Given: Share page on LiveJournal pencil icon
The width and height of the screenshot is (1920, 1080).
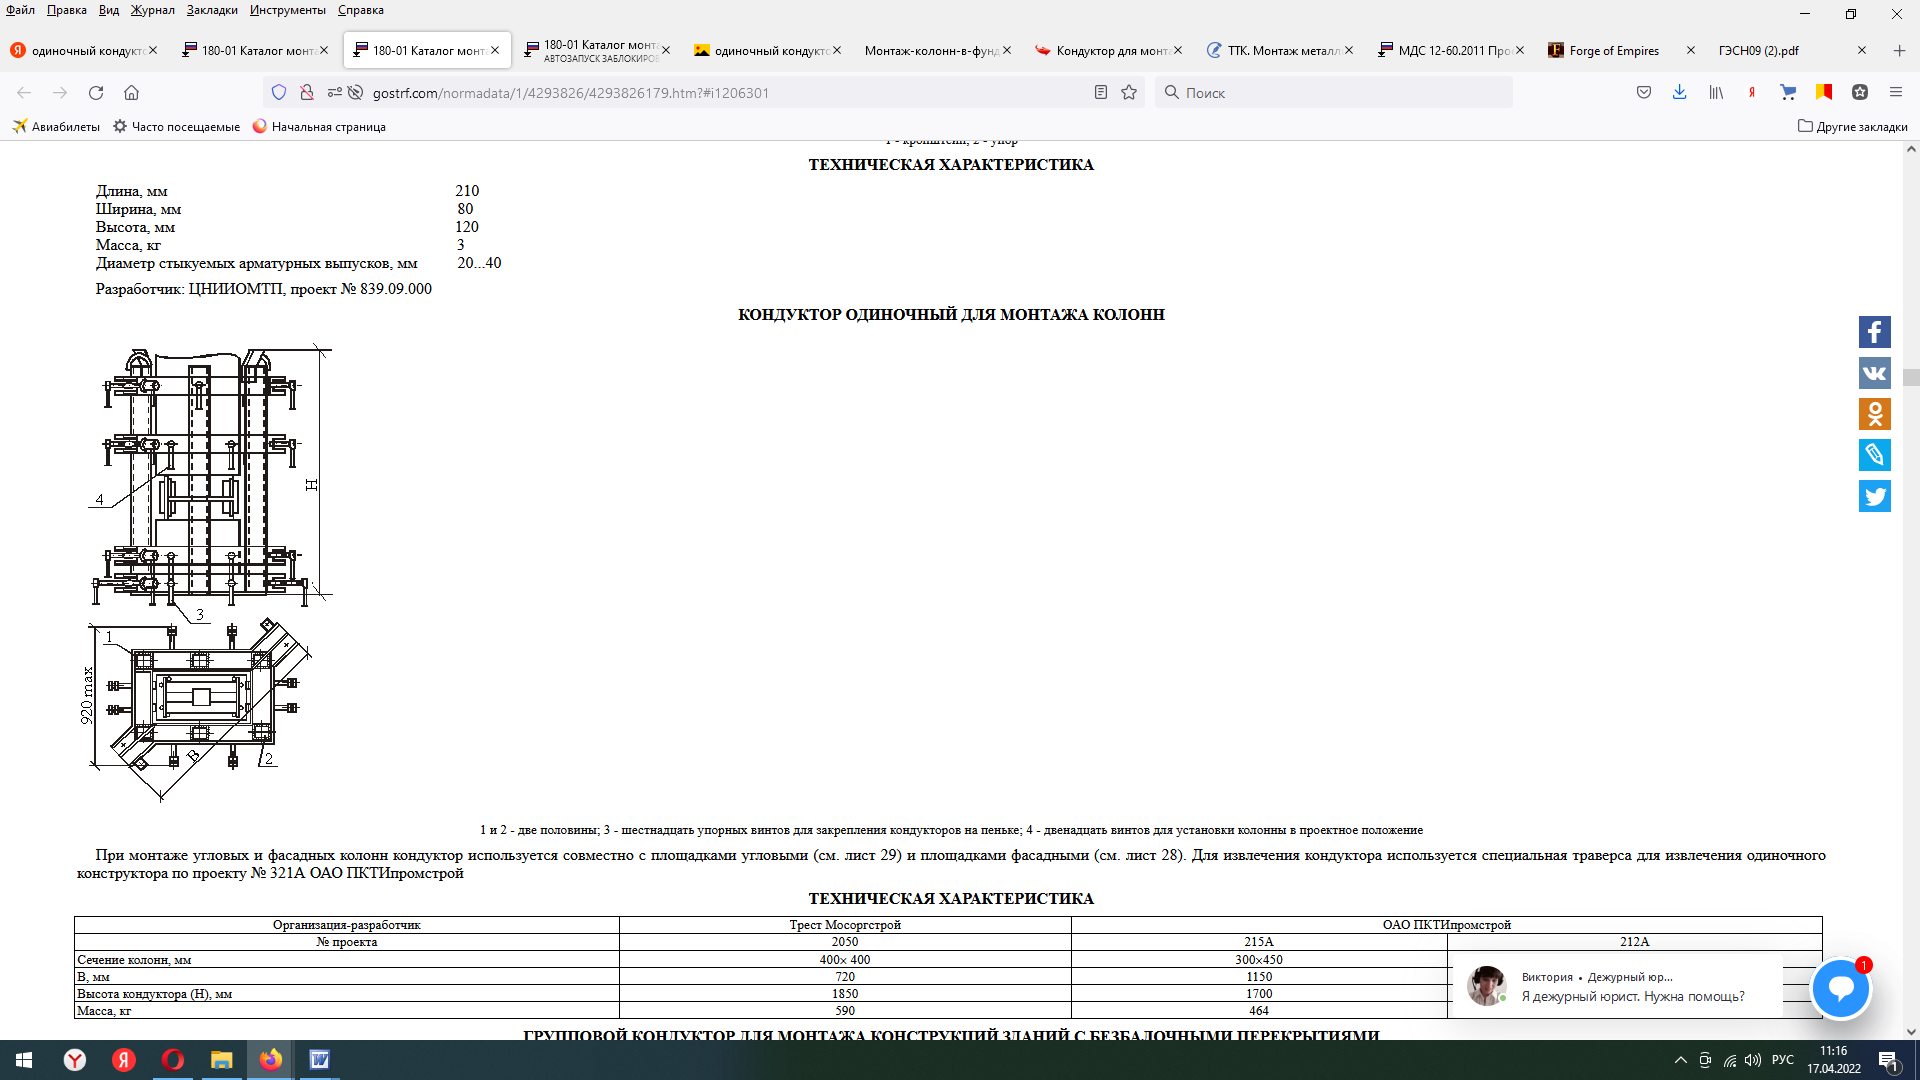Looking at the screenshot, I should coord(1875,455).
